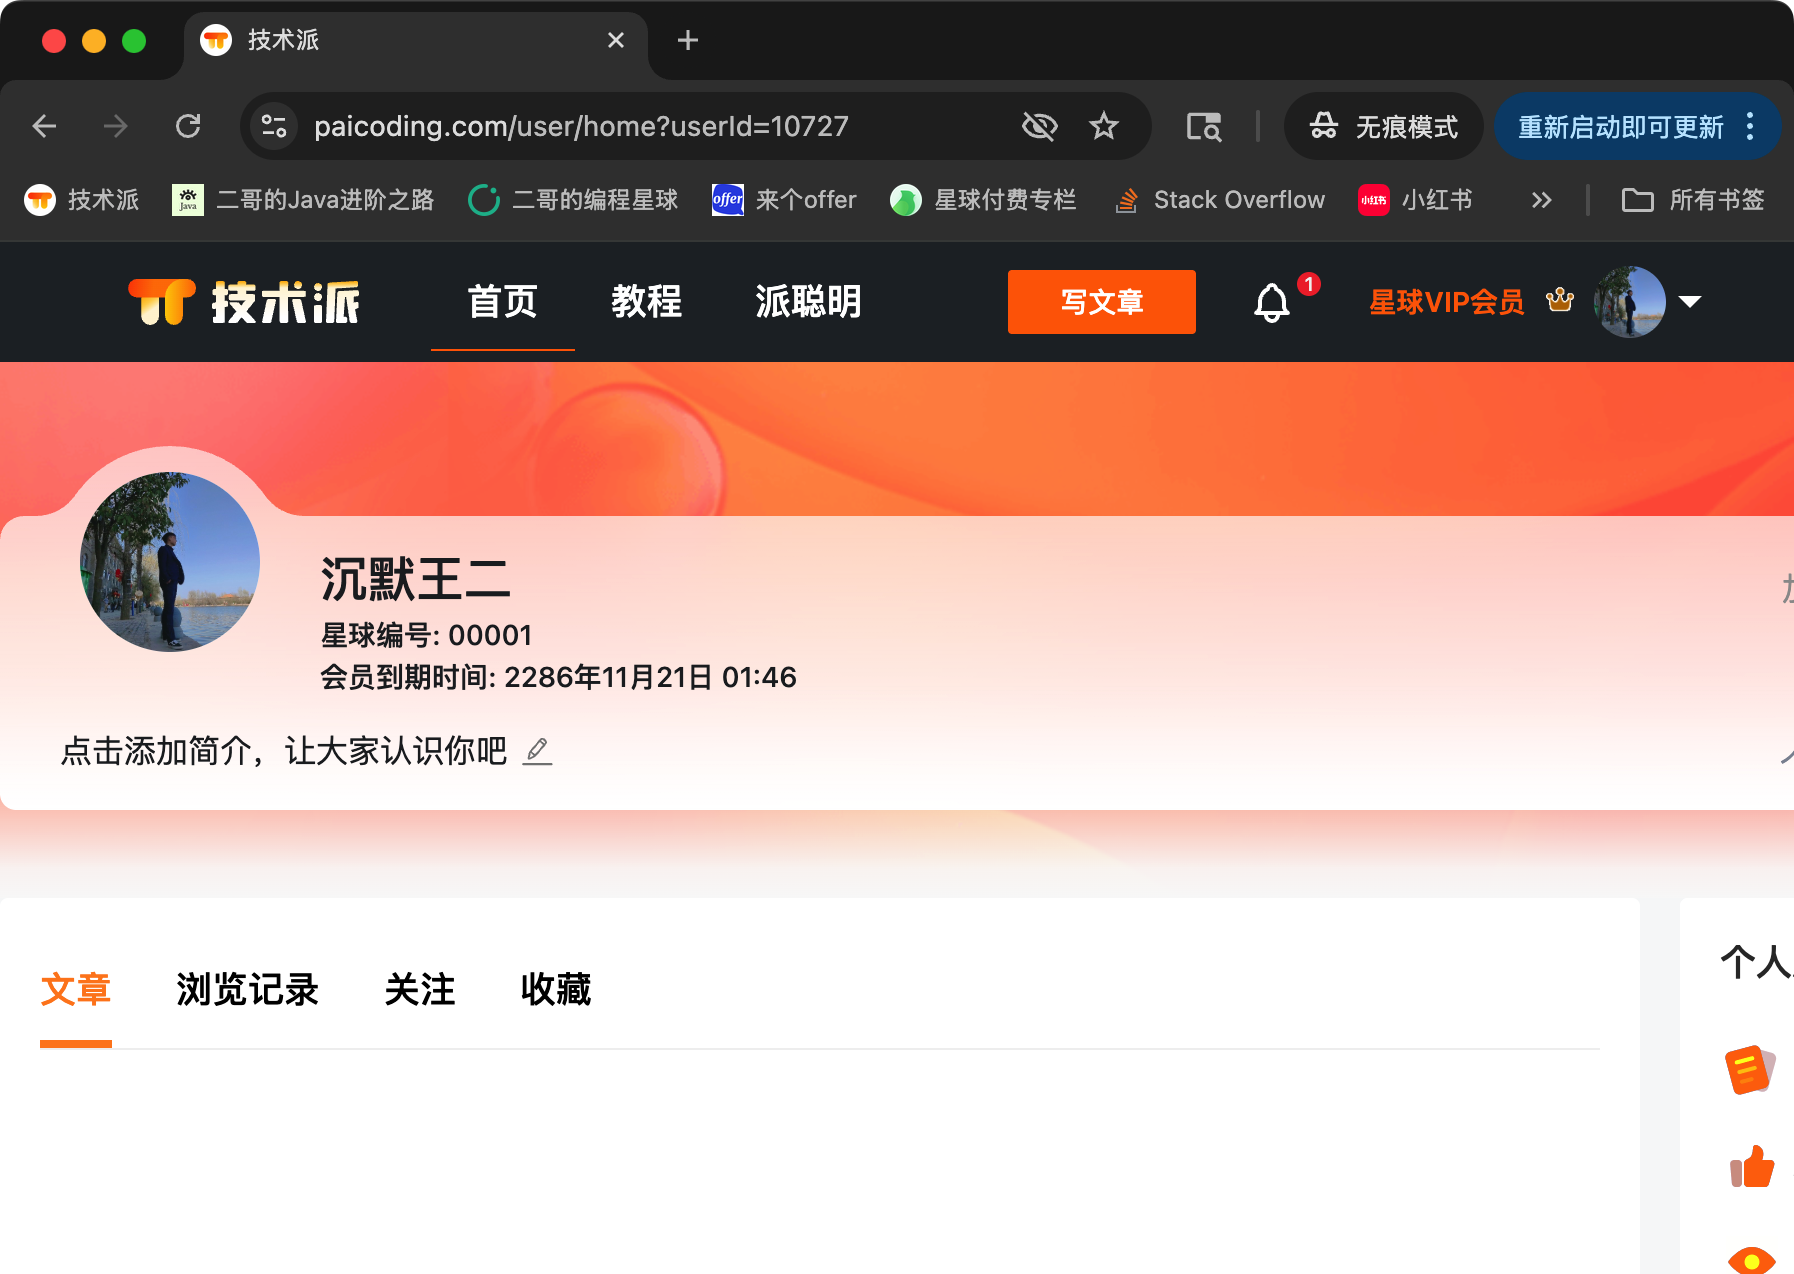This screenshot has height=1274, width=1794.
Task: Click the notification bell icon
Action: pos(1271,302)
